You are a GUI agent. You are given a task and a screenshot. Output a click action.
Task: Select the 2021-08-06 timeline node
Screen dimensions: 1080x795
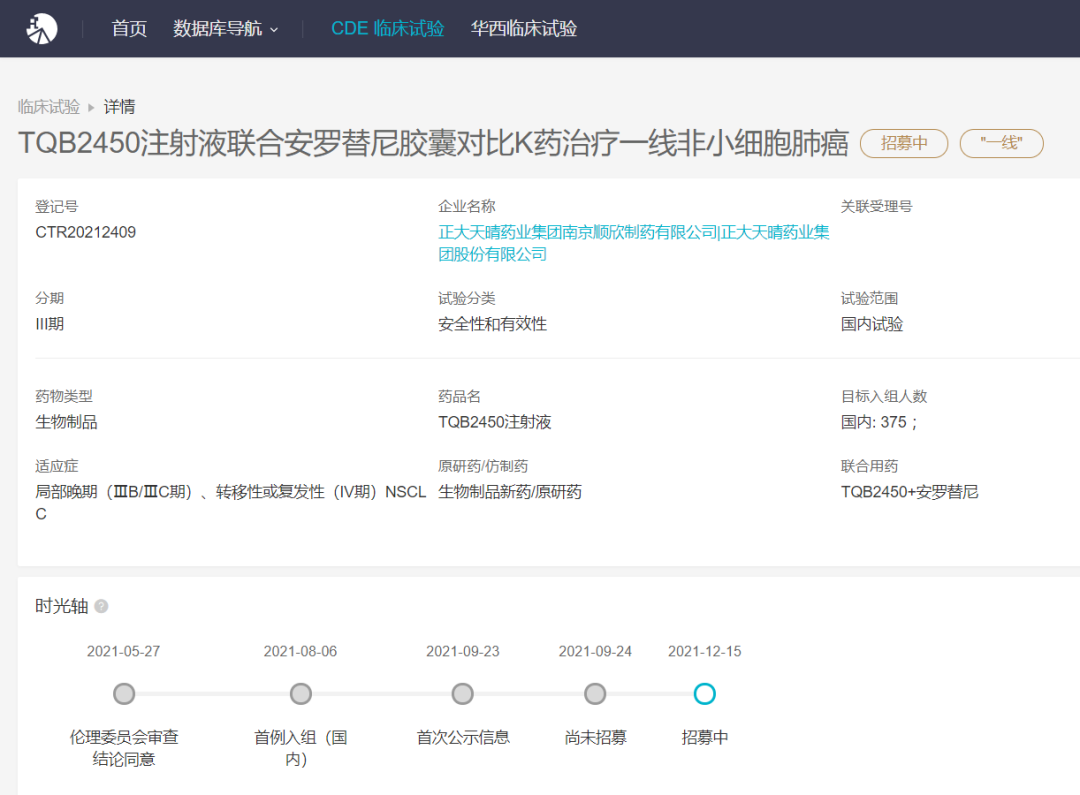300,694
